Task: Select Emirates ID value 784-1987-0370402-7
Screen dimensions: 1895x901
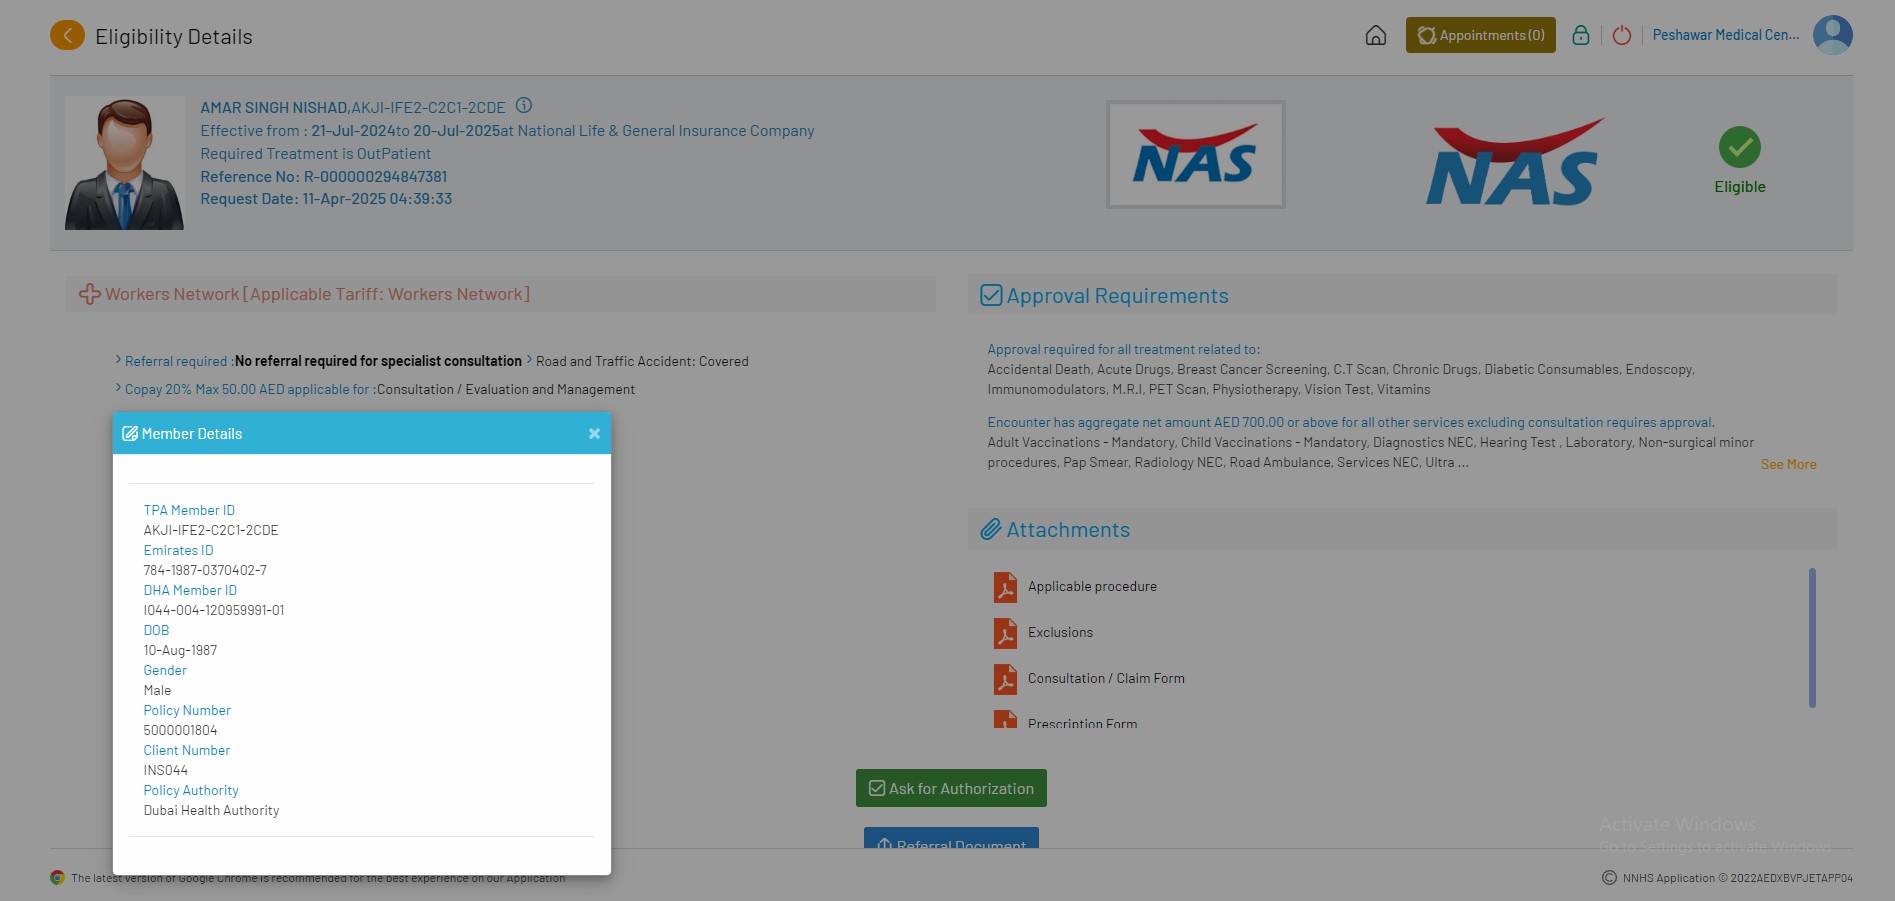Action: pyautogui.click(x=205, y=570)
